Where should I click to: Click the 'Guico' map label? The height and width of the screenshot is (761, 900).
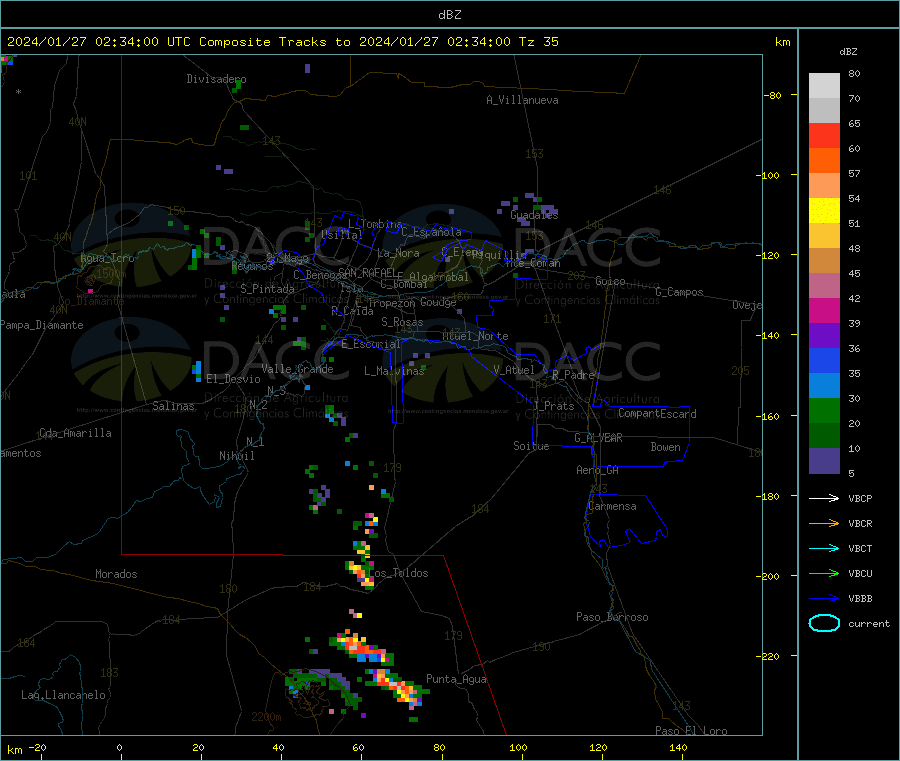pyautogui.click(x=610, y=281)
